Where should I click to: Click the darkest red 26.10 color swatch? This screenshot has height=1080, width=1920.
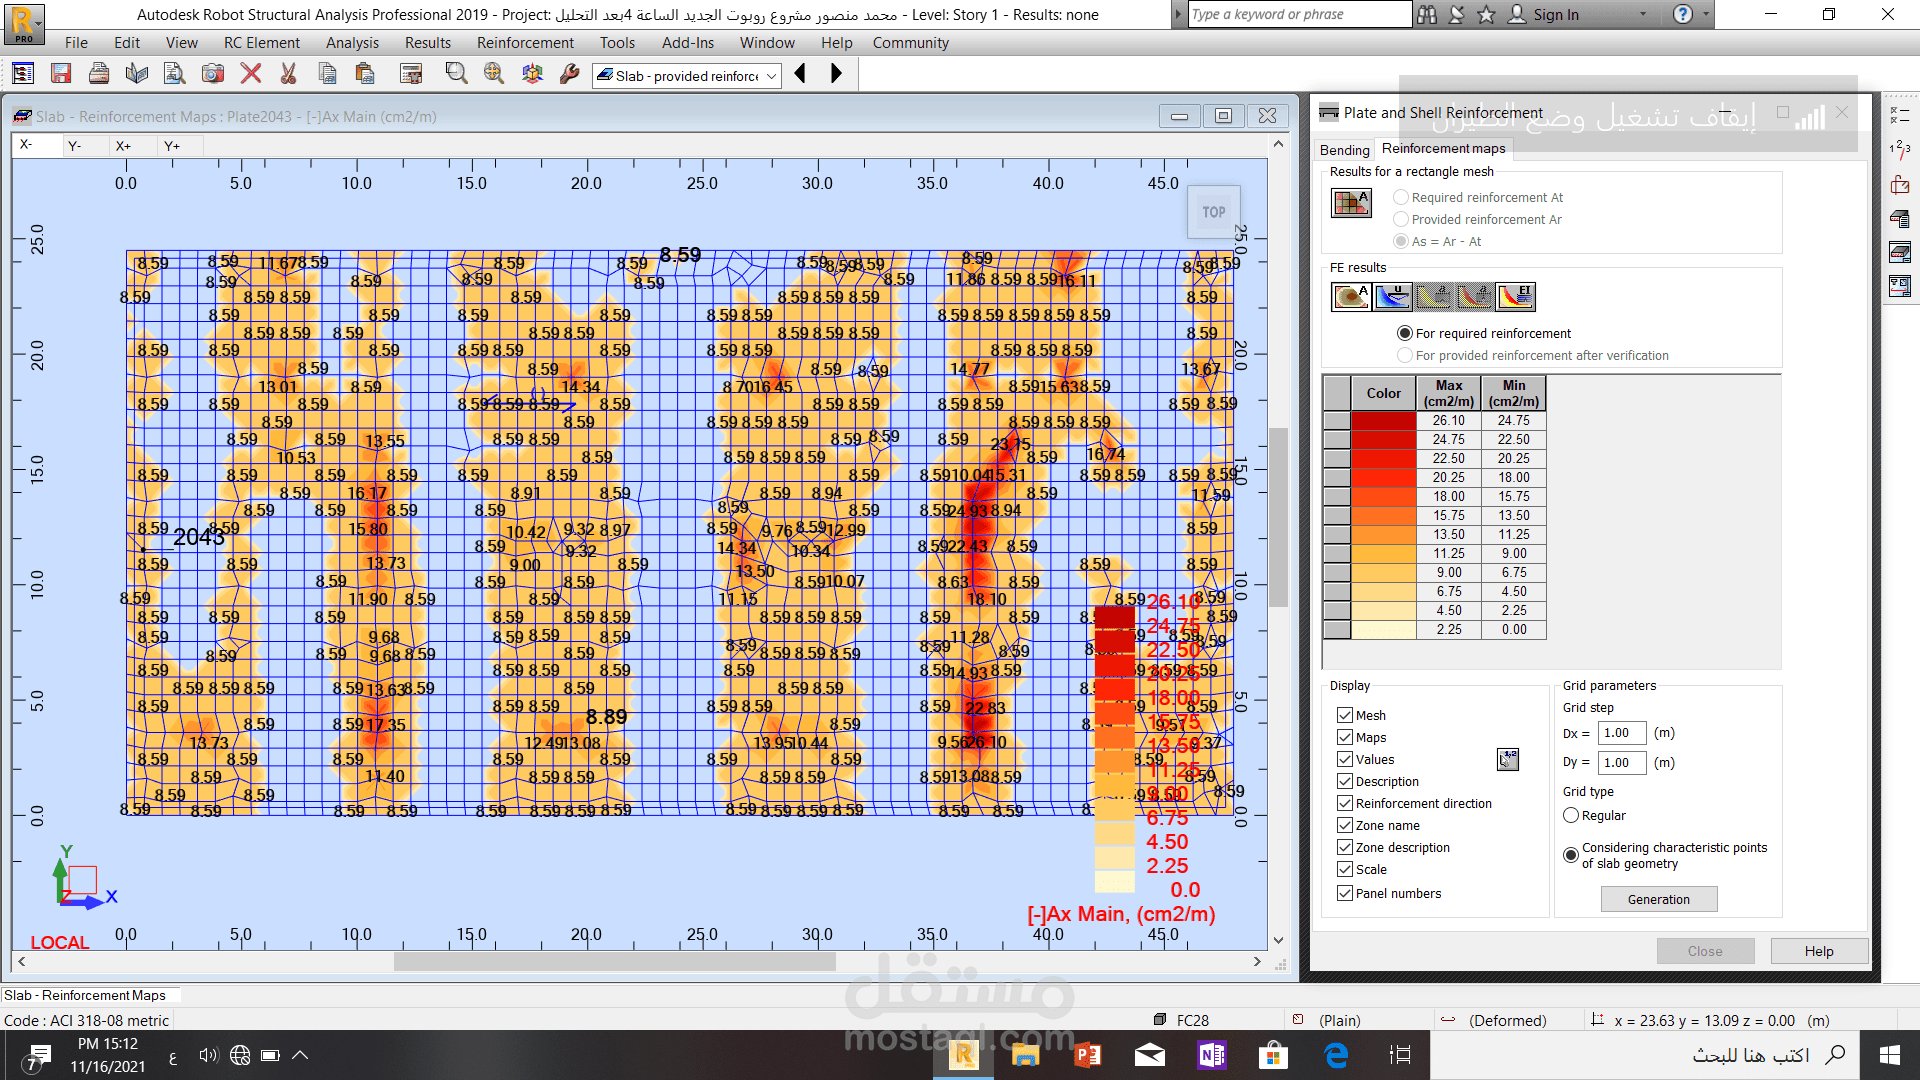(1383, 420)
